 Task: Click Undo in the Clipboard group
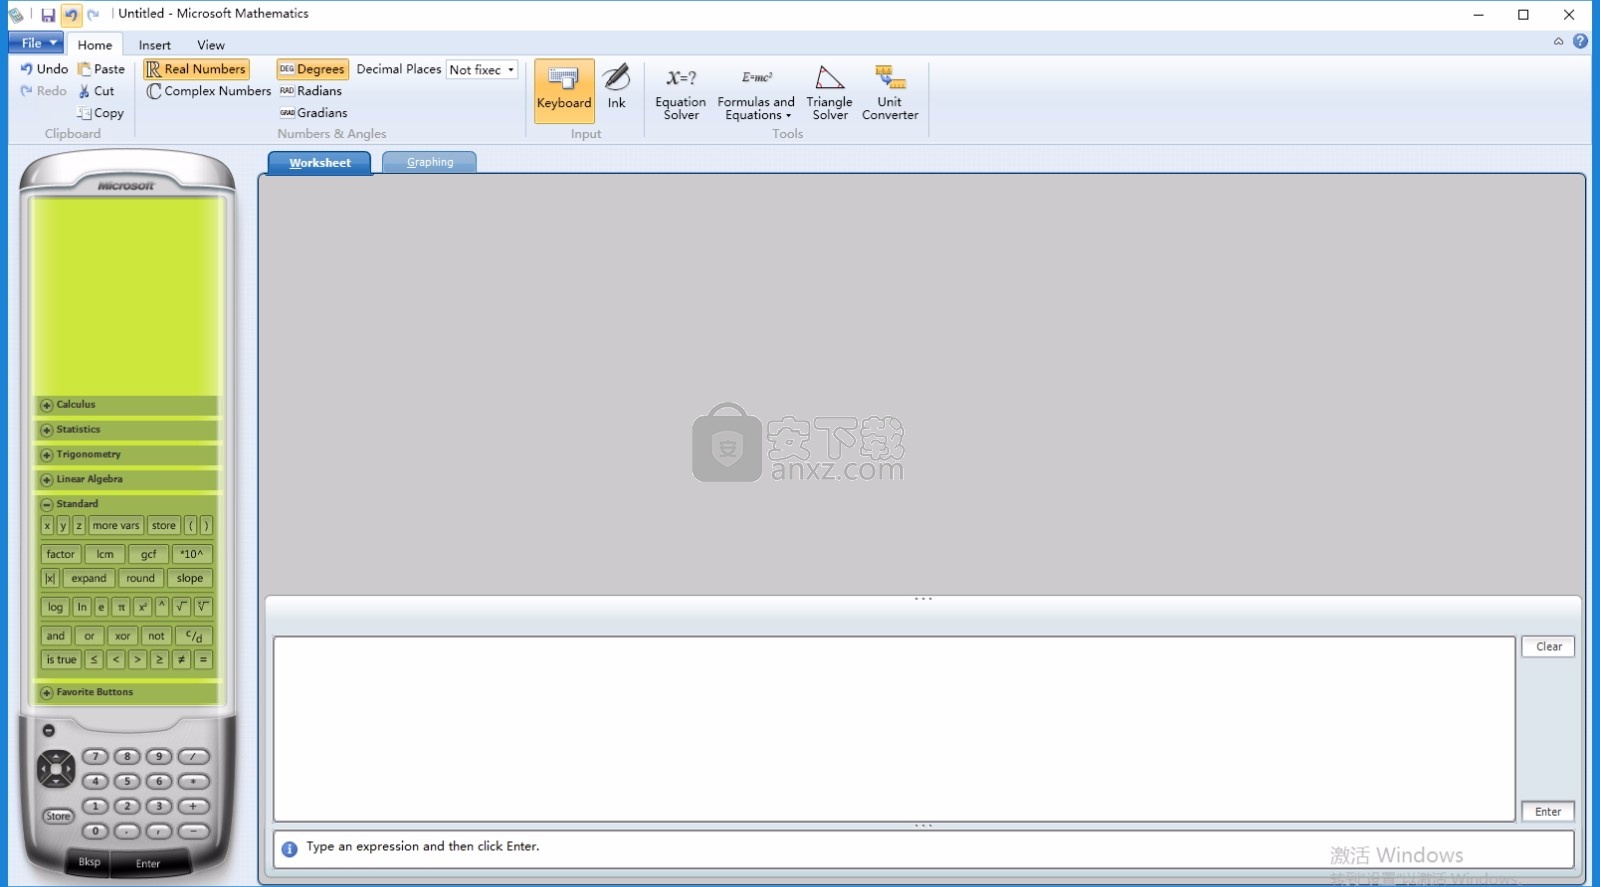point(44,69)
